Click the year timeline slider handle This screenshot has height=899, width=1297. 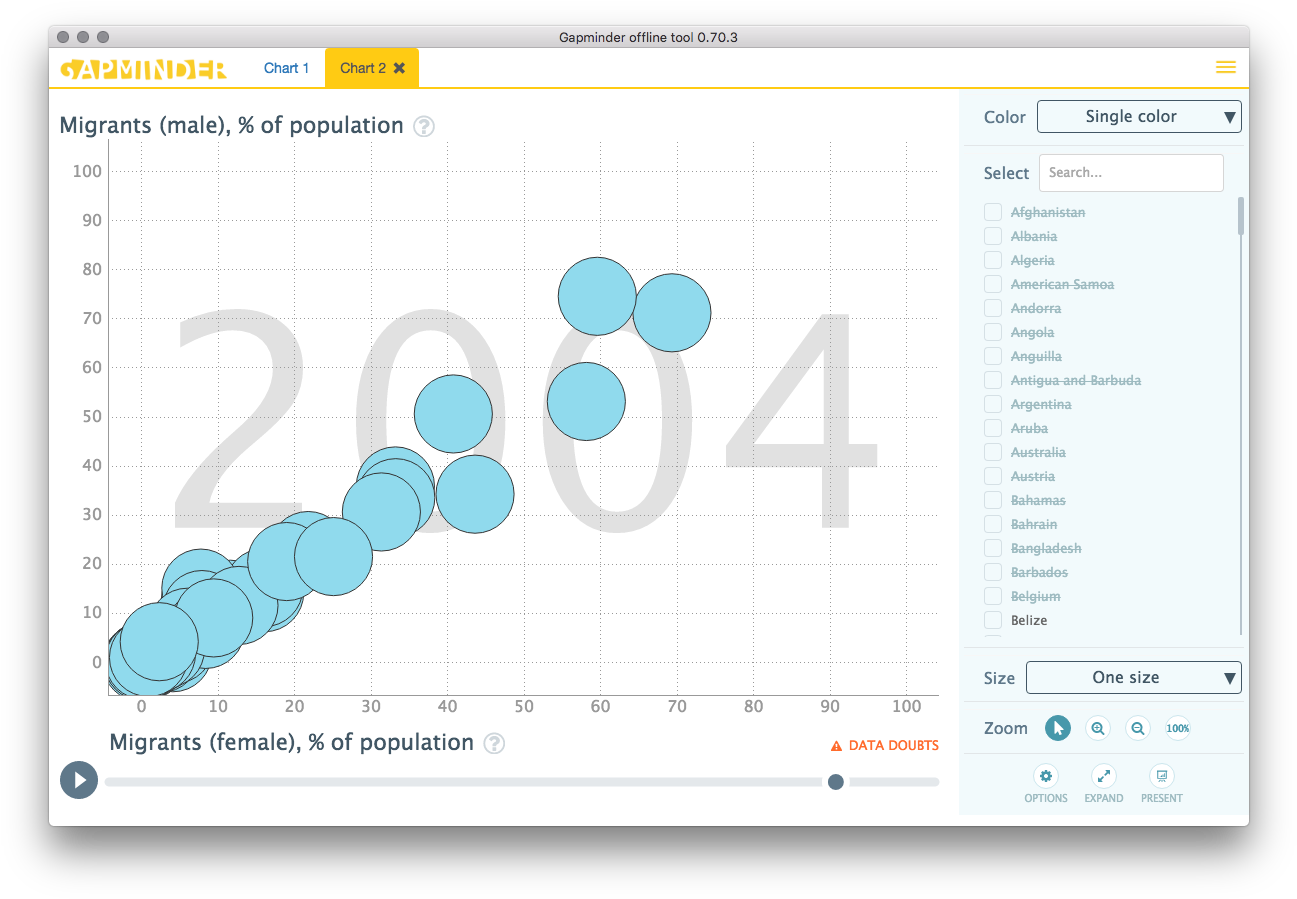tap(836, 782)
